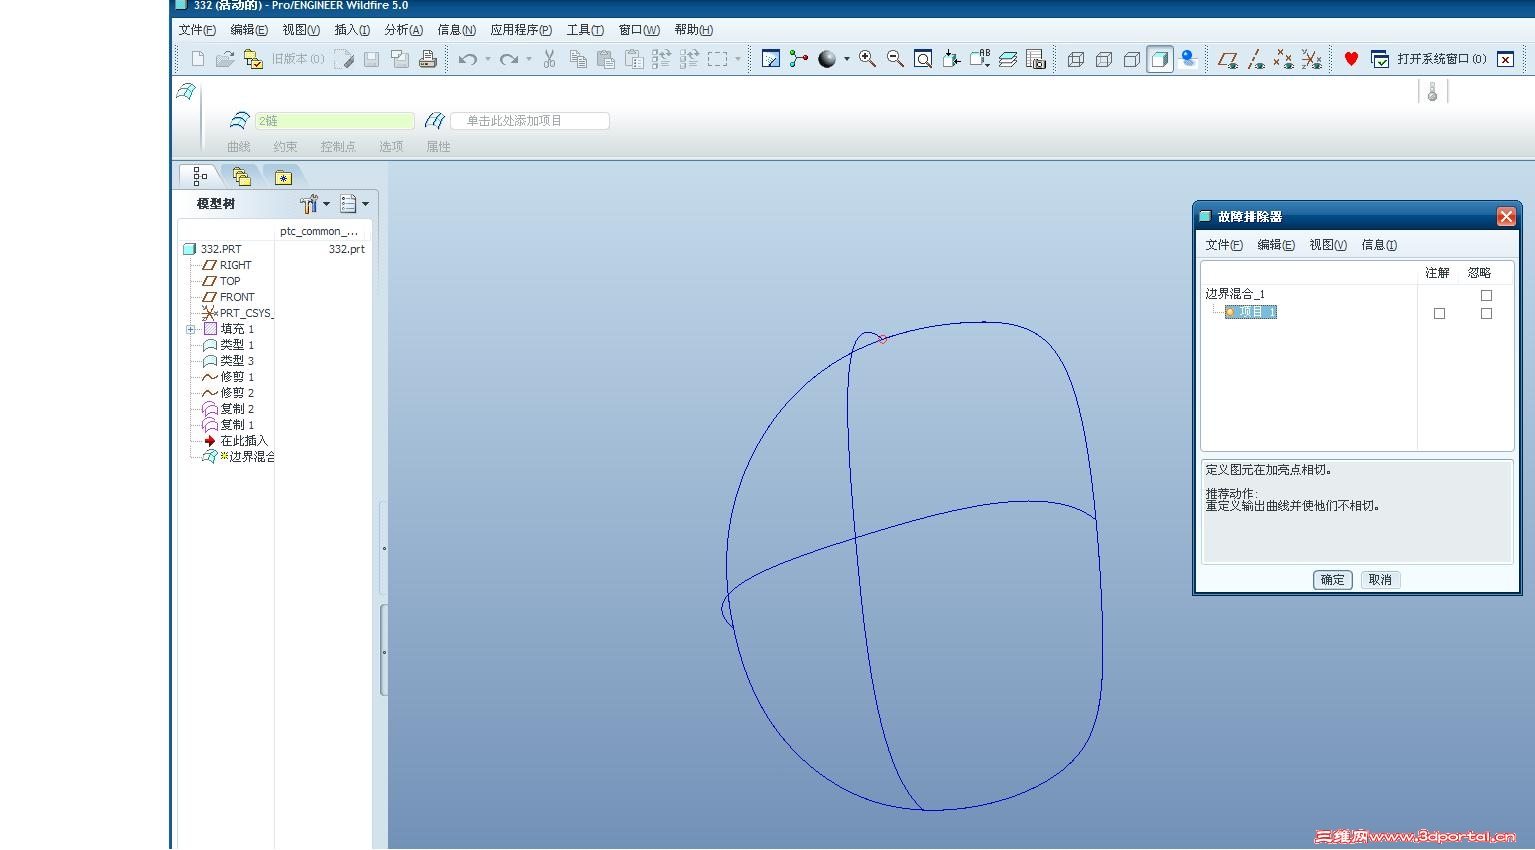The width and height of the screenshot is (1535, 850).
Task: Click the Zoom Out magnifier
Action: [x=895, y=59]
